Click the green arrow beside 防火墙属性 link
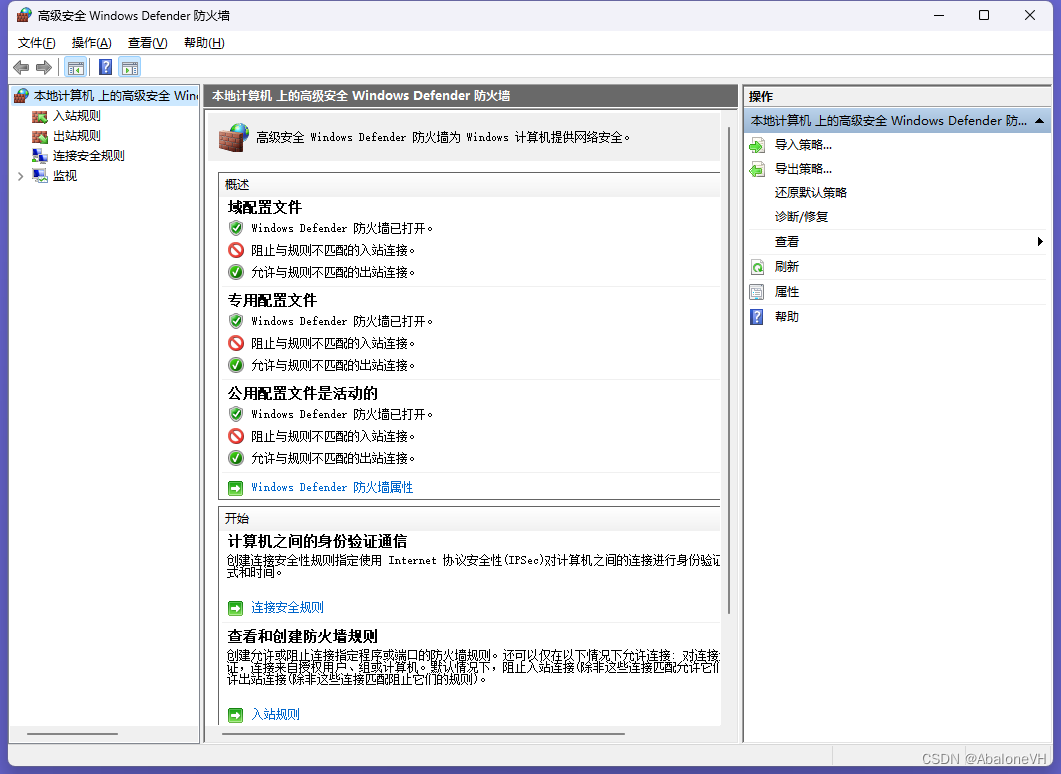This screenshot has width=1061, height=774. 235,488
